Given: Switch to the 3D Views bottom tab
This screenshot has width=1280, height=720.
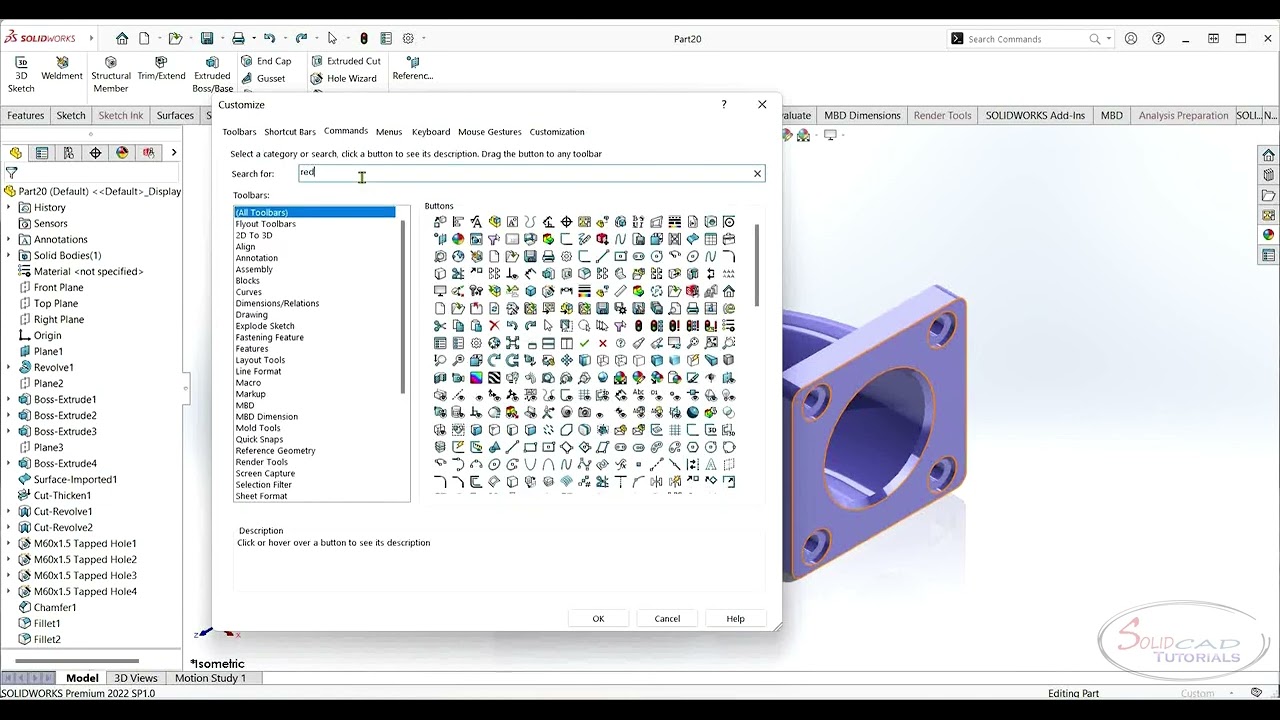Looking at the screenshot, I should [135, 678].
